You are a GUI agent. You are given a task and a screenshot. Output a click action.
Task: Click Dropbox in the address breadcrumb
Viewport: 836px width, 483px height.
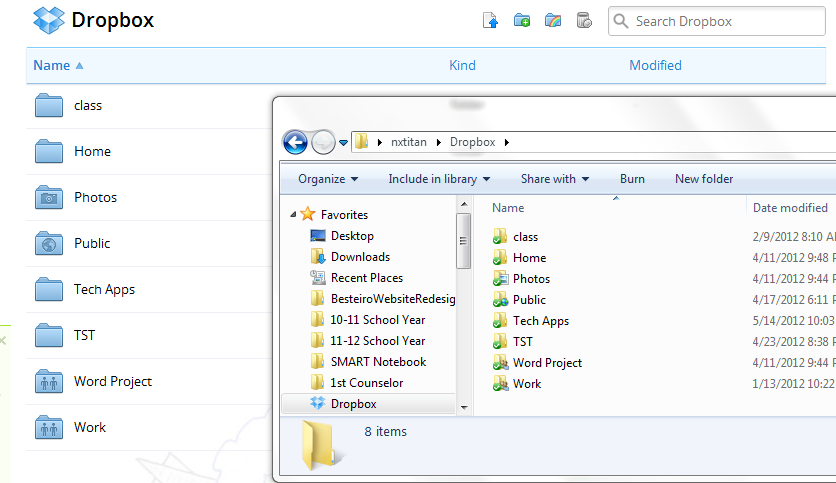472,142
